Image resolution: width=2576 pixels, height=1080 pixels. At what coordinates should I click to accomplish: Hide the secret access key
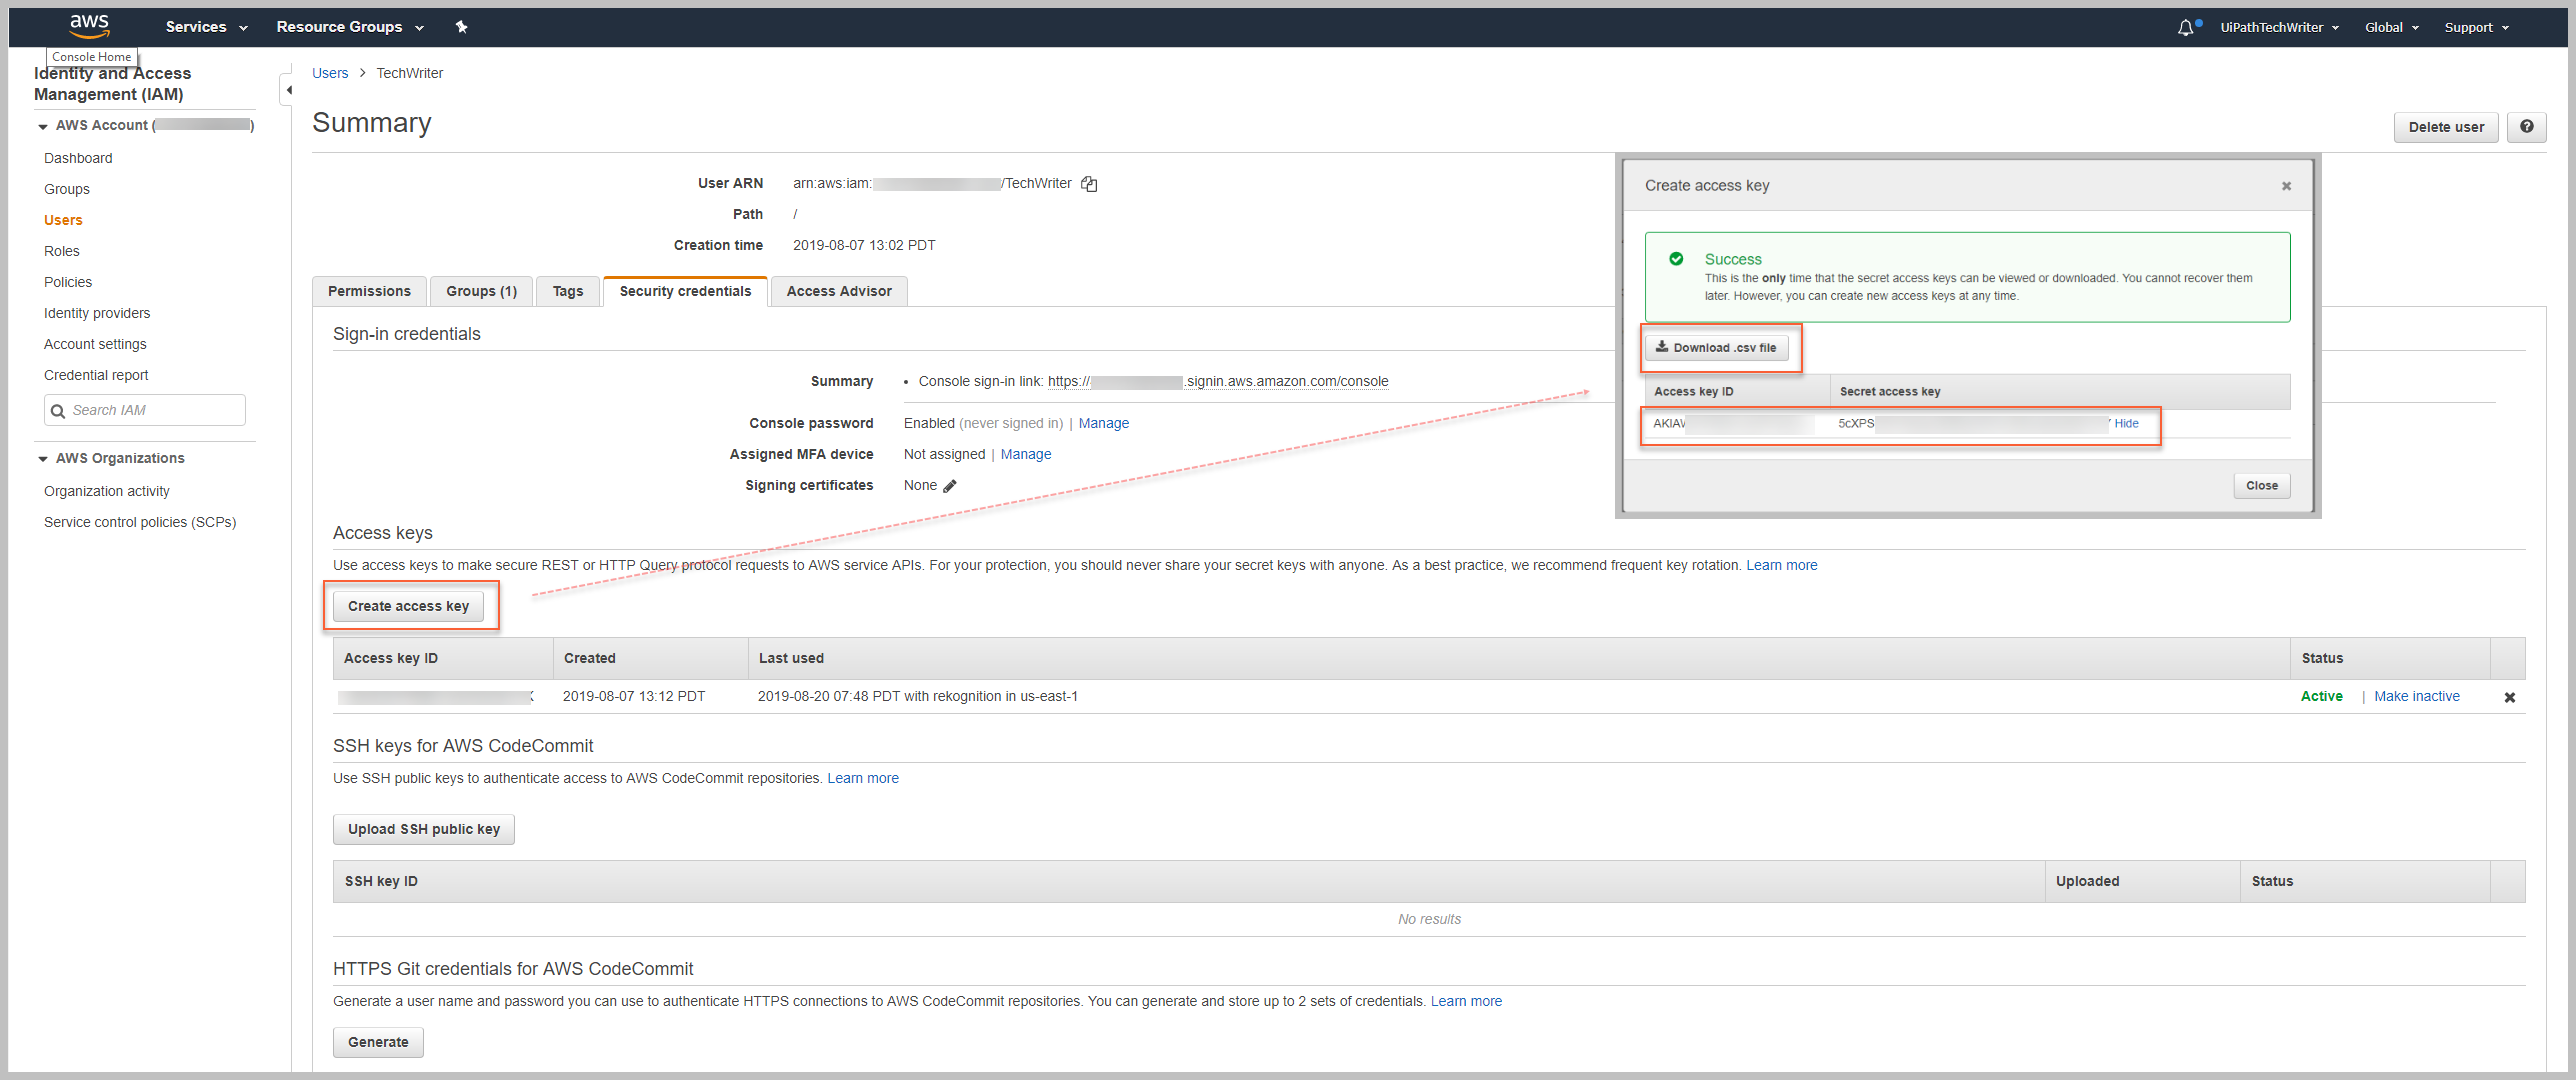pyautogui.click(x=2126, y=423)
